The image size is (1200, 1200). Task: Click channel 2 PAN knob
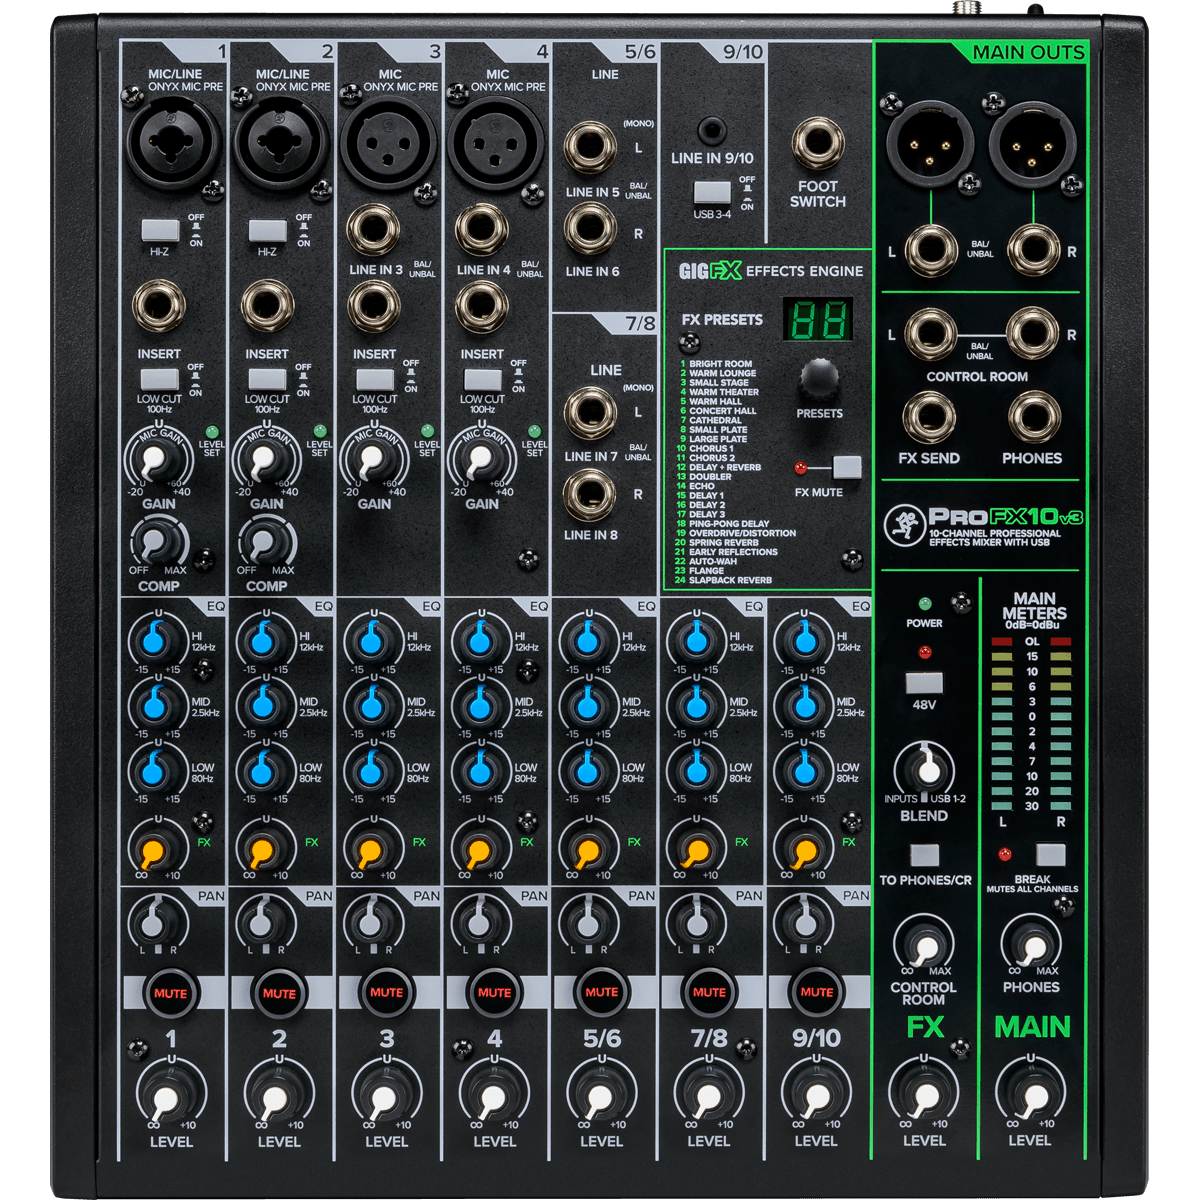263,921
